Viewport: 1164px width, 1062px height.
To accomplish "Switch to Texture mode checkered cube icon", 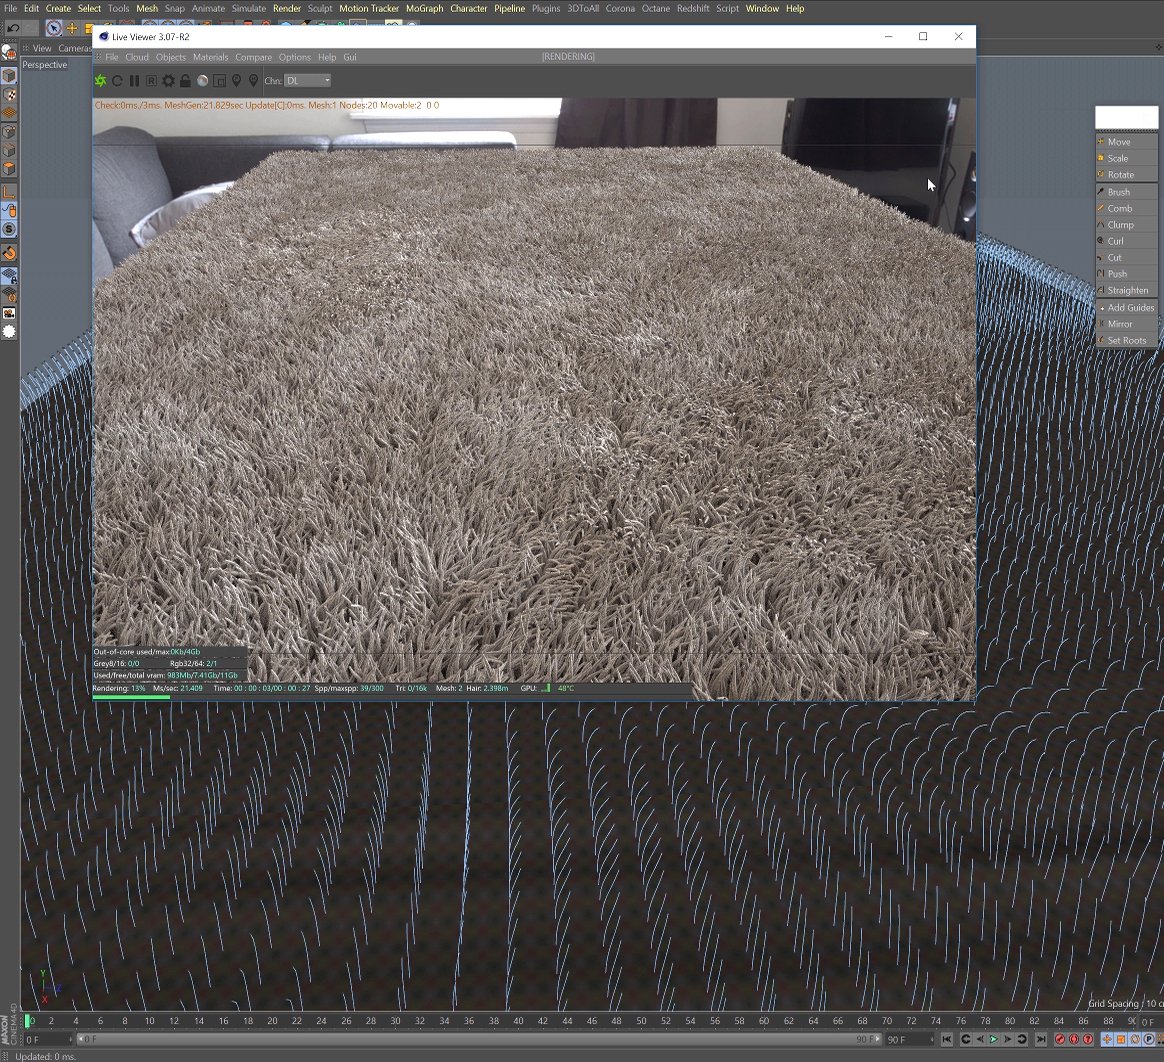I will 9,94.
